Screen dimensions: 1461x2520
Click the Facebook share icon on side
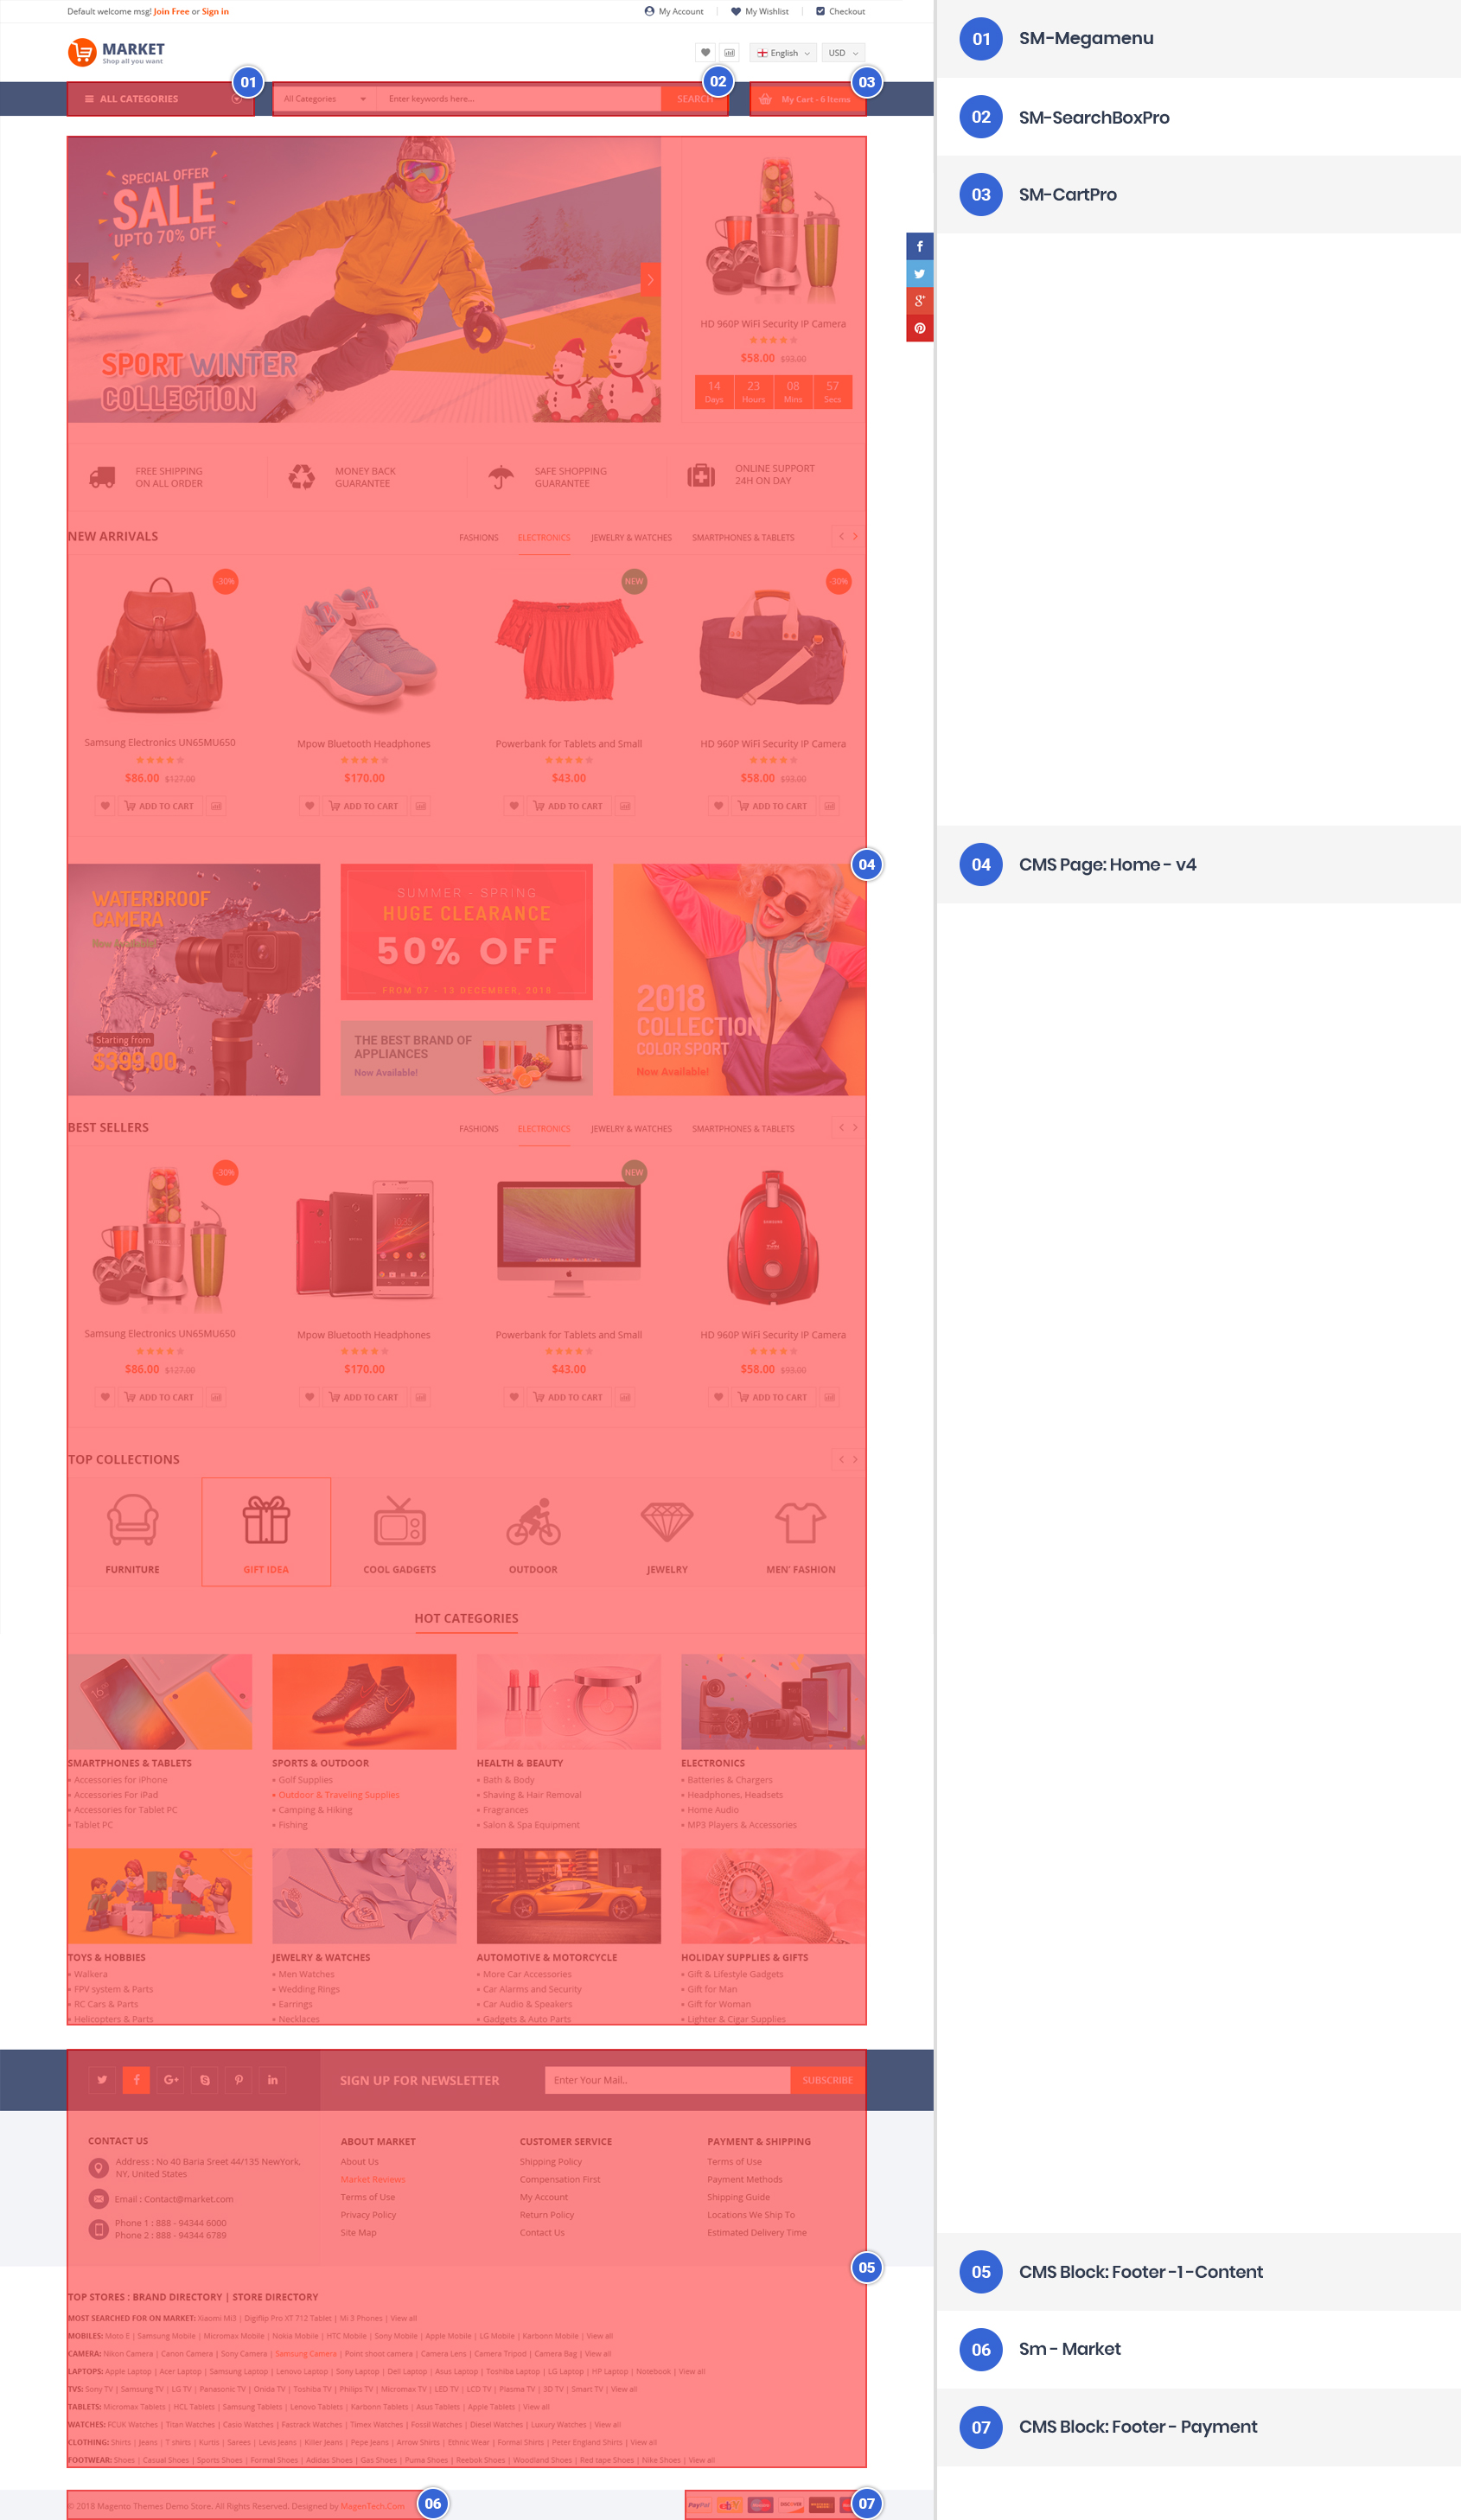coord(919,246)
